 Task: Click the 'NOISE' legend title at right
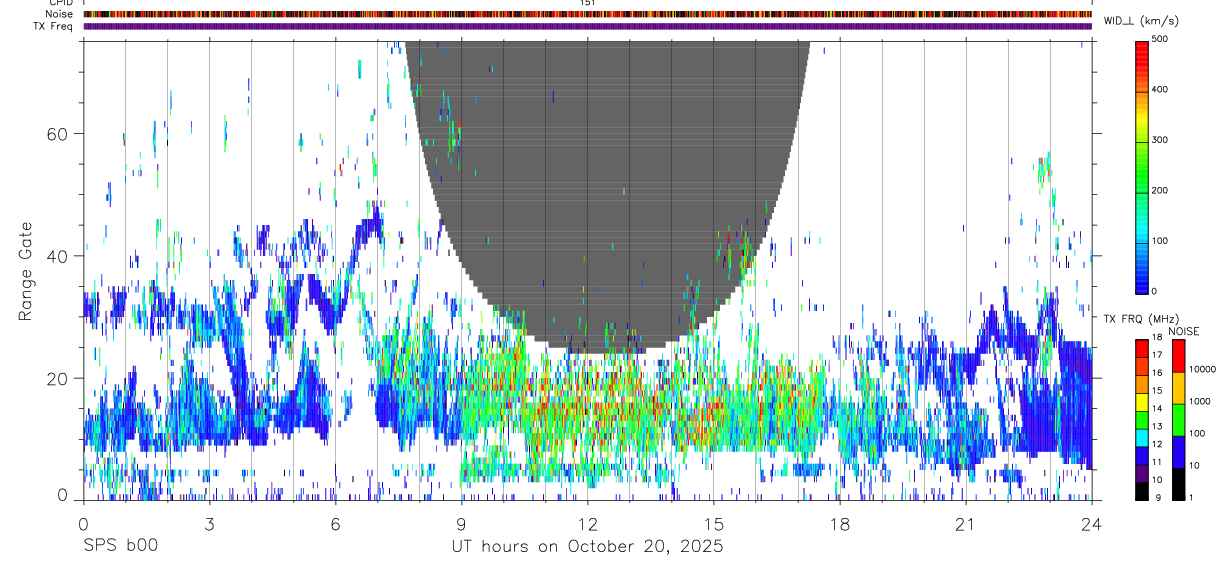[x=1185, y=331]
